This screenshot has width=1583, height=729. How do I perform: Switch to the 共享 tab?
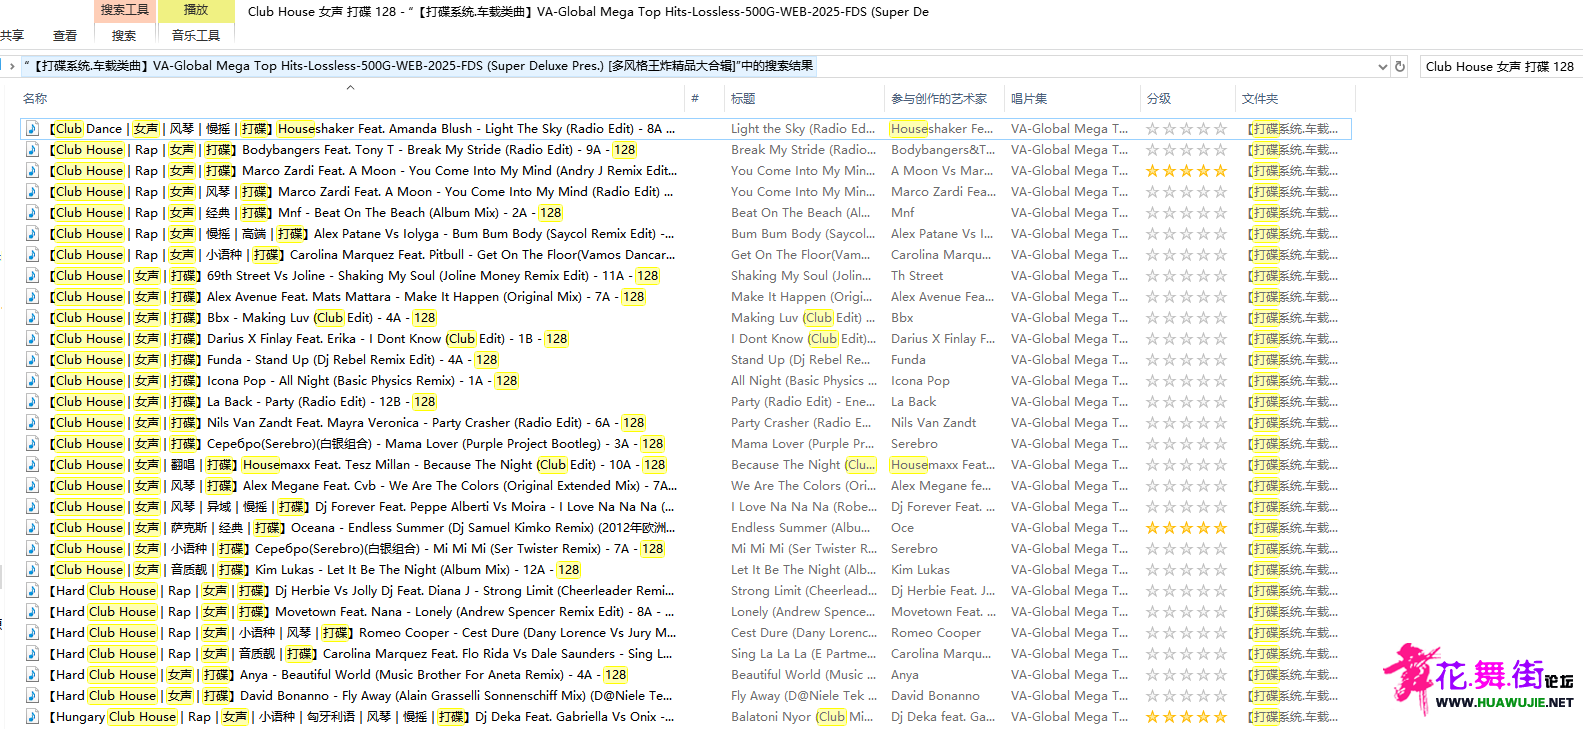pyautogui.click(x=12, y=36)
